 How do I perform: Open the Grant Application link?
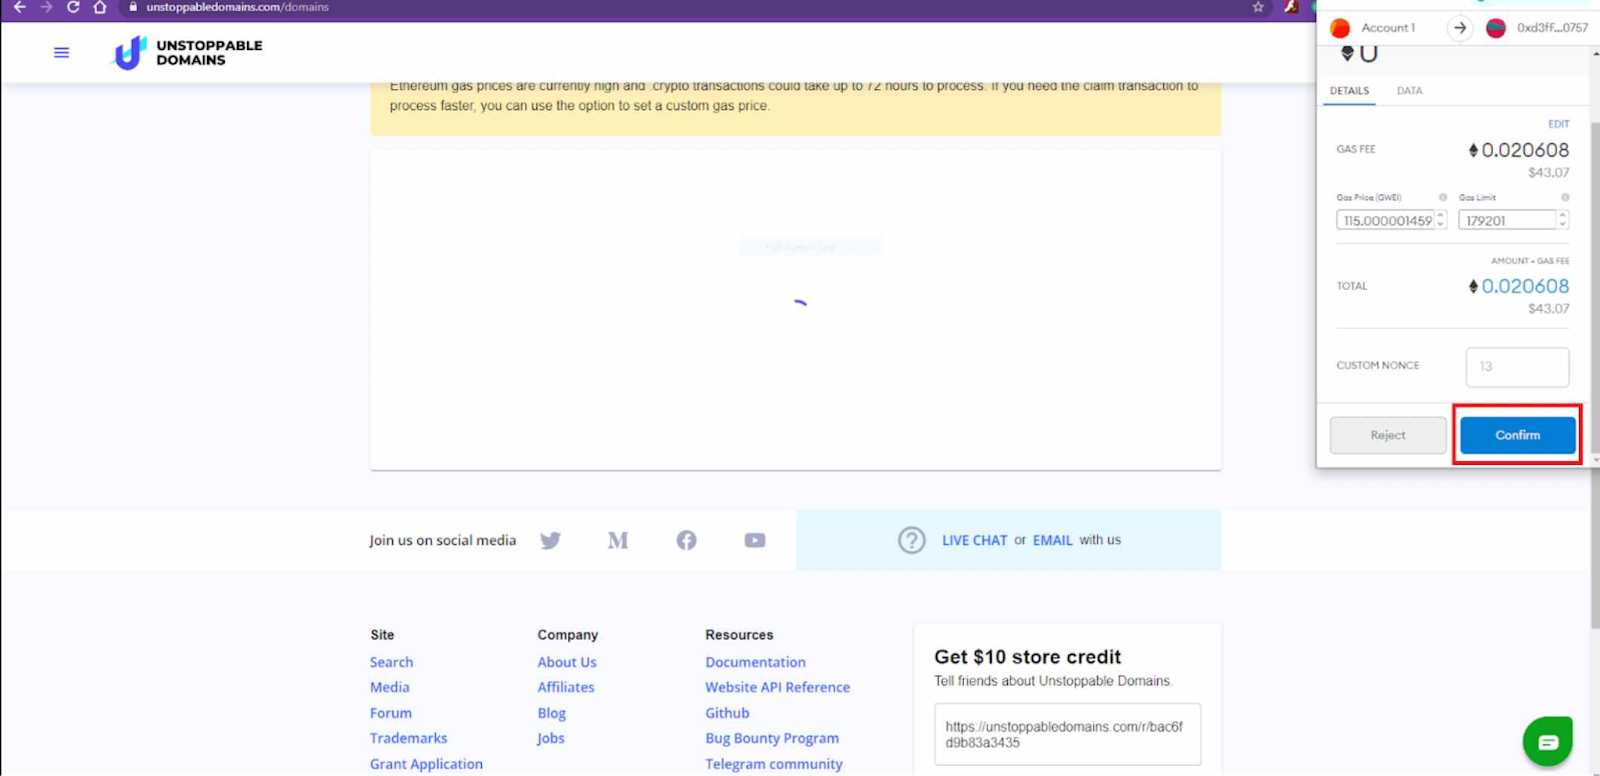click(426, 764)
